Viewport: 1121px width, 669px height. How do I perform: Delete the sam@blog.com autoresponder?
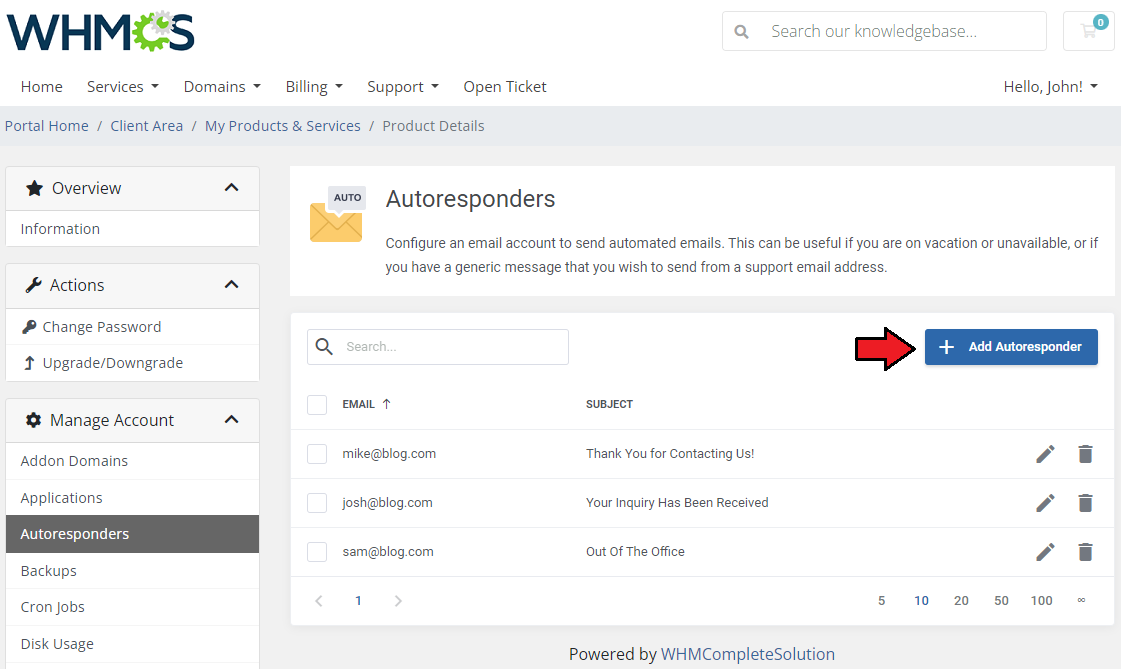pyautogui.click(x=1085, y=552)
